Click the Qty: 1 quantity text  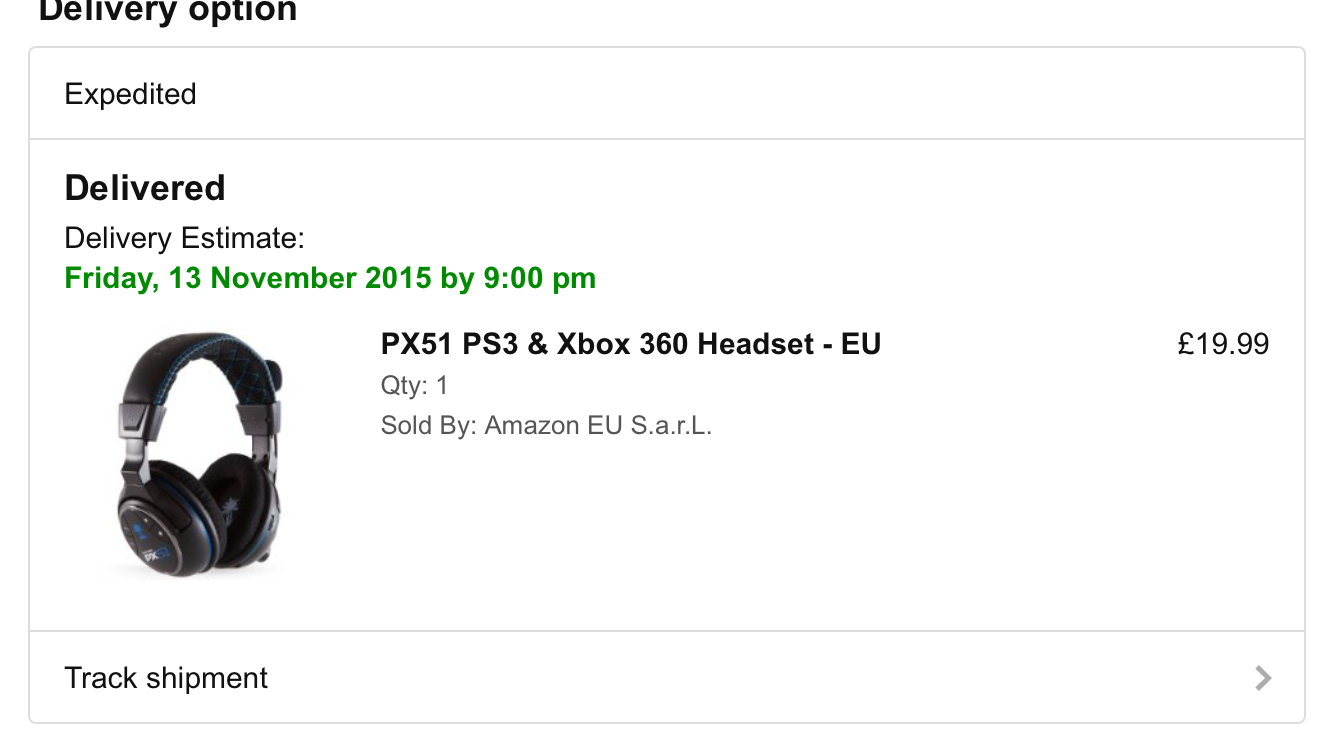click(x=414, y=385)
